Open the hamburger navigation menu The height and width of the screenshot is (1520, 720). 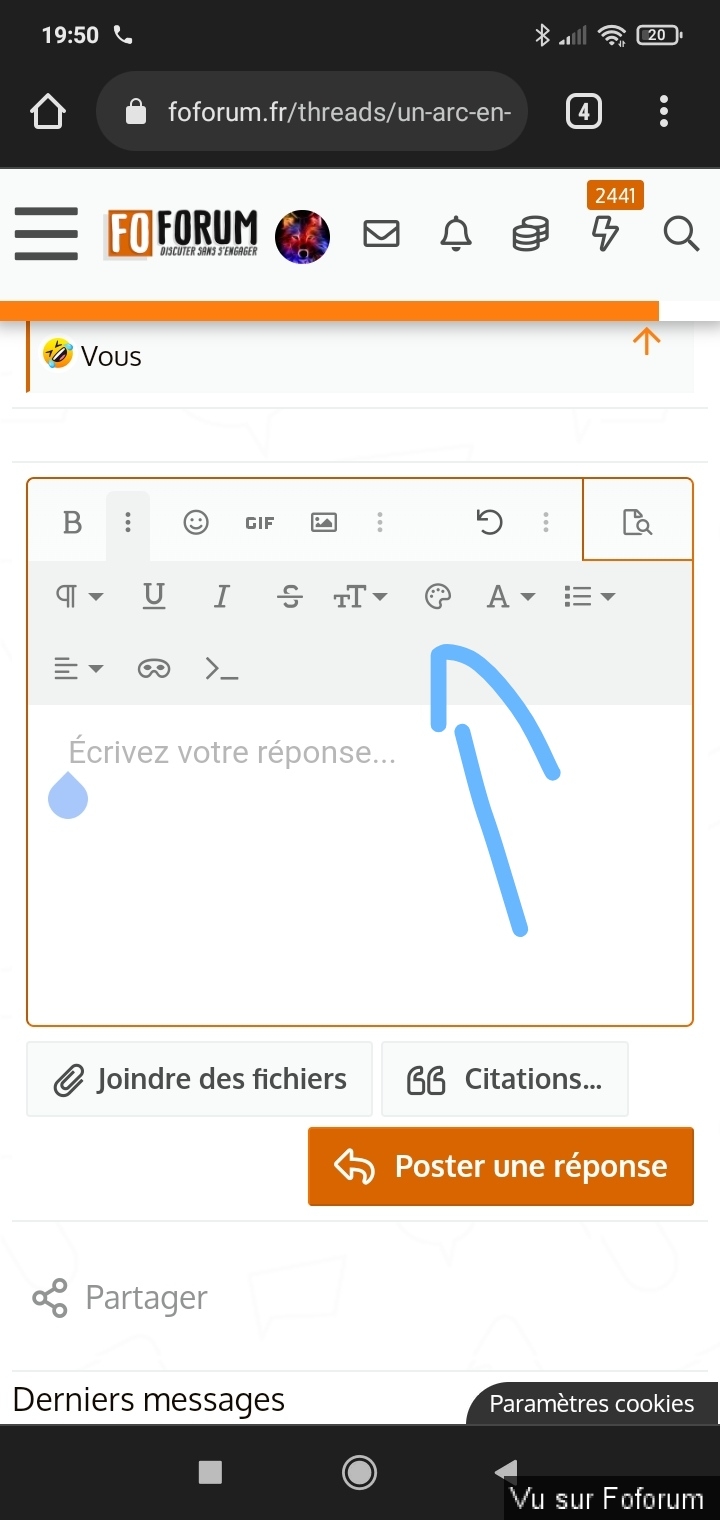point(46,234)
